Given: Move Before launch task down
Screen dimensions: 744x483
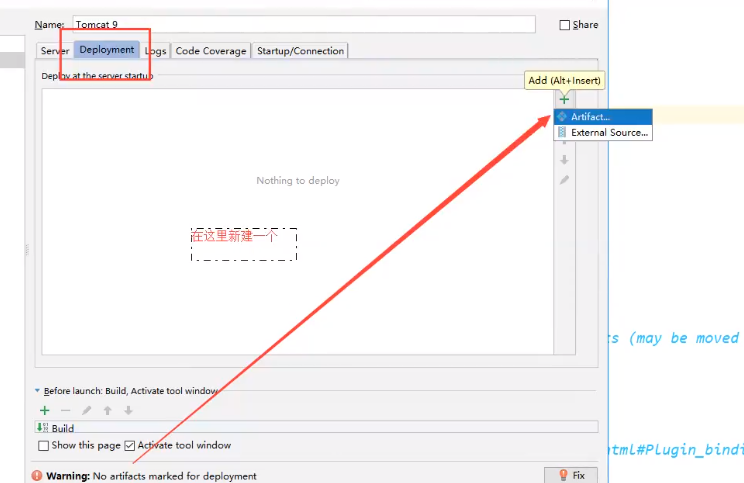Looking at the screenshot, I should [x=129, y=410].
